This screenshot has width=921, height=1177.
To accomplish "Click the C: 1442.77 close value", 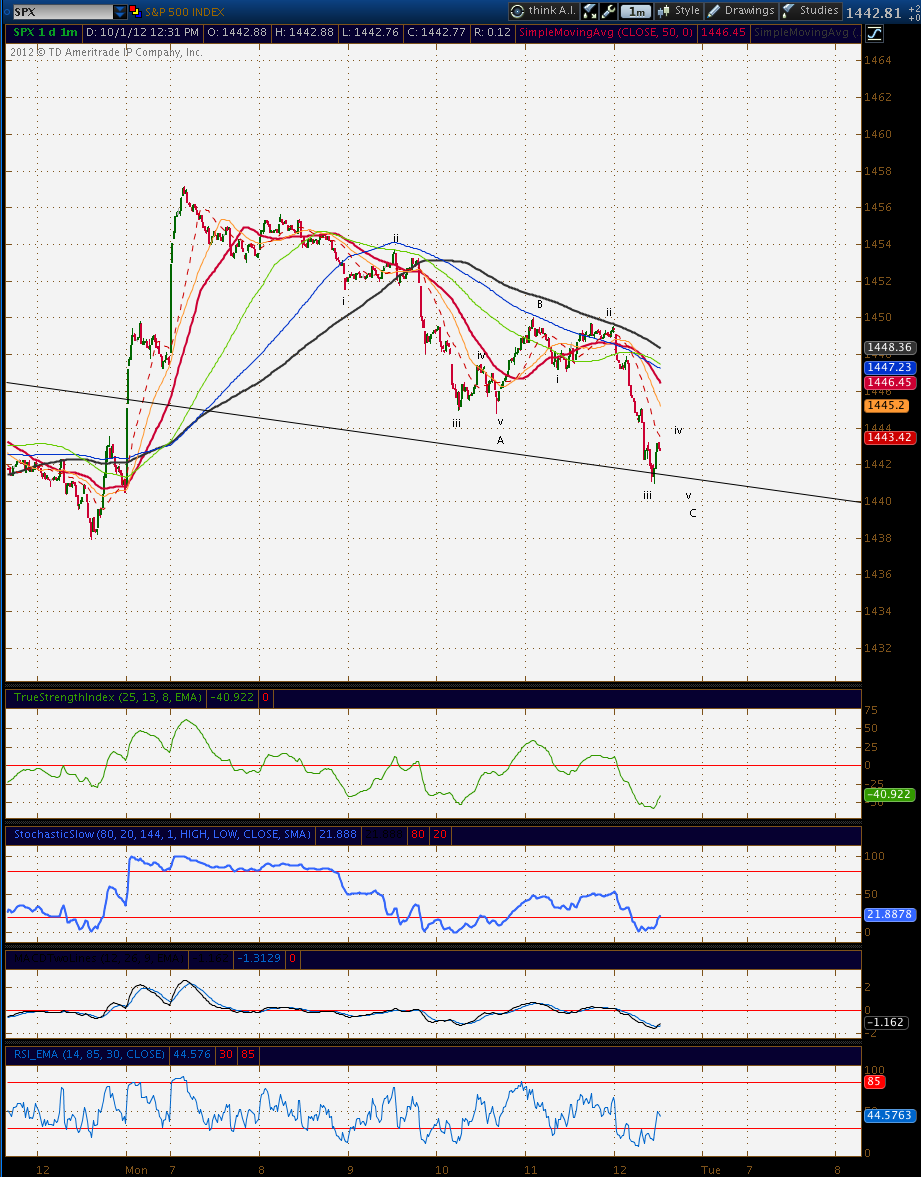I will [436, 32].
